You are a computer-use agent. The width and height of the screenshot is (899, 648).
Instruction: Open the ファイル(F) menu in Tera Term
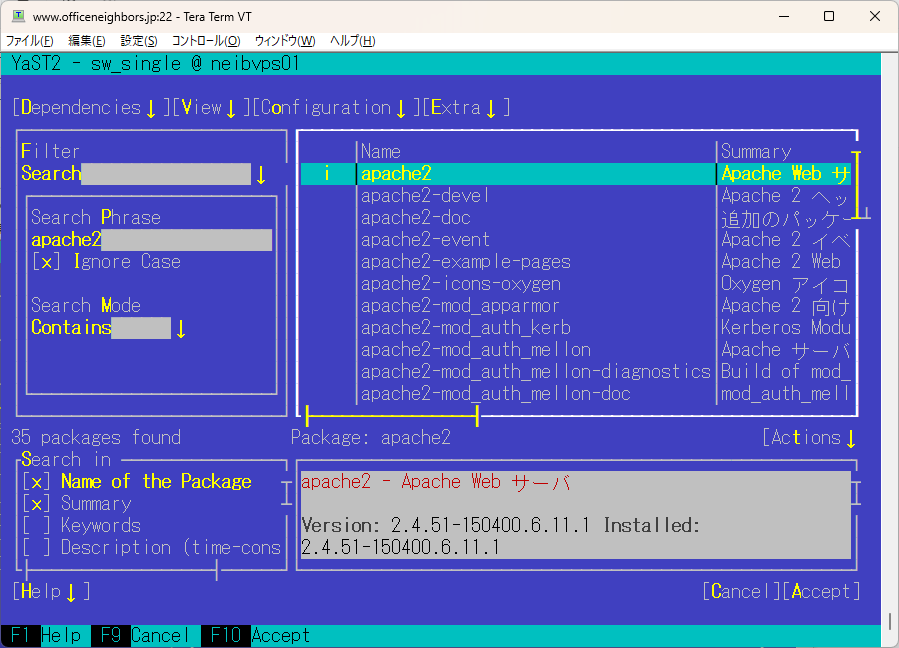pos(30,41)
